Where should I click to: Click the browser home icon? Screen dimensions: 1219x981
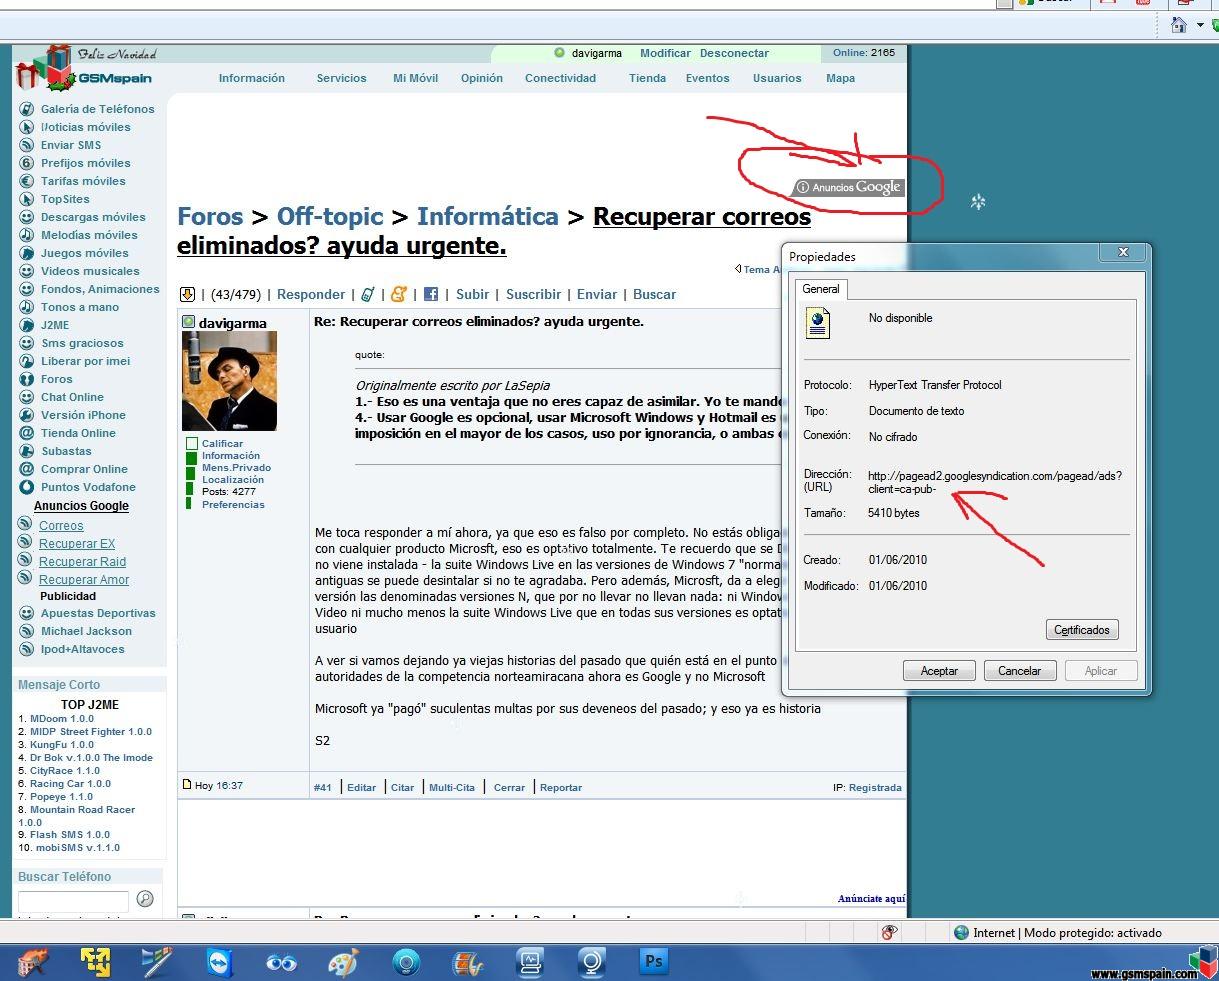point(1179,25)
